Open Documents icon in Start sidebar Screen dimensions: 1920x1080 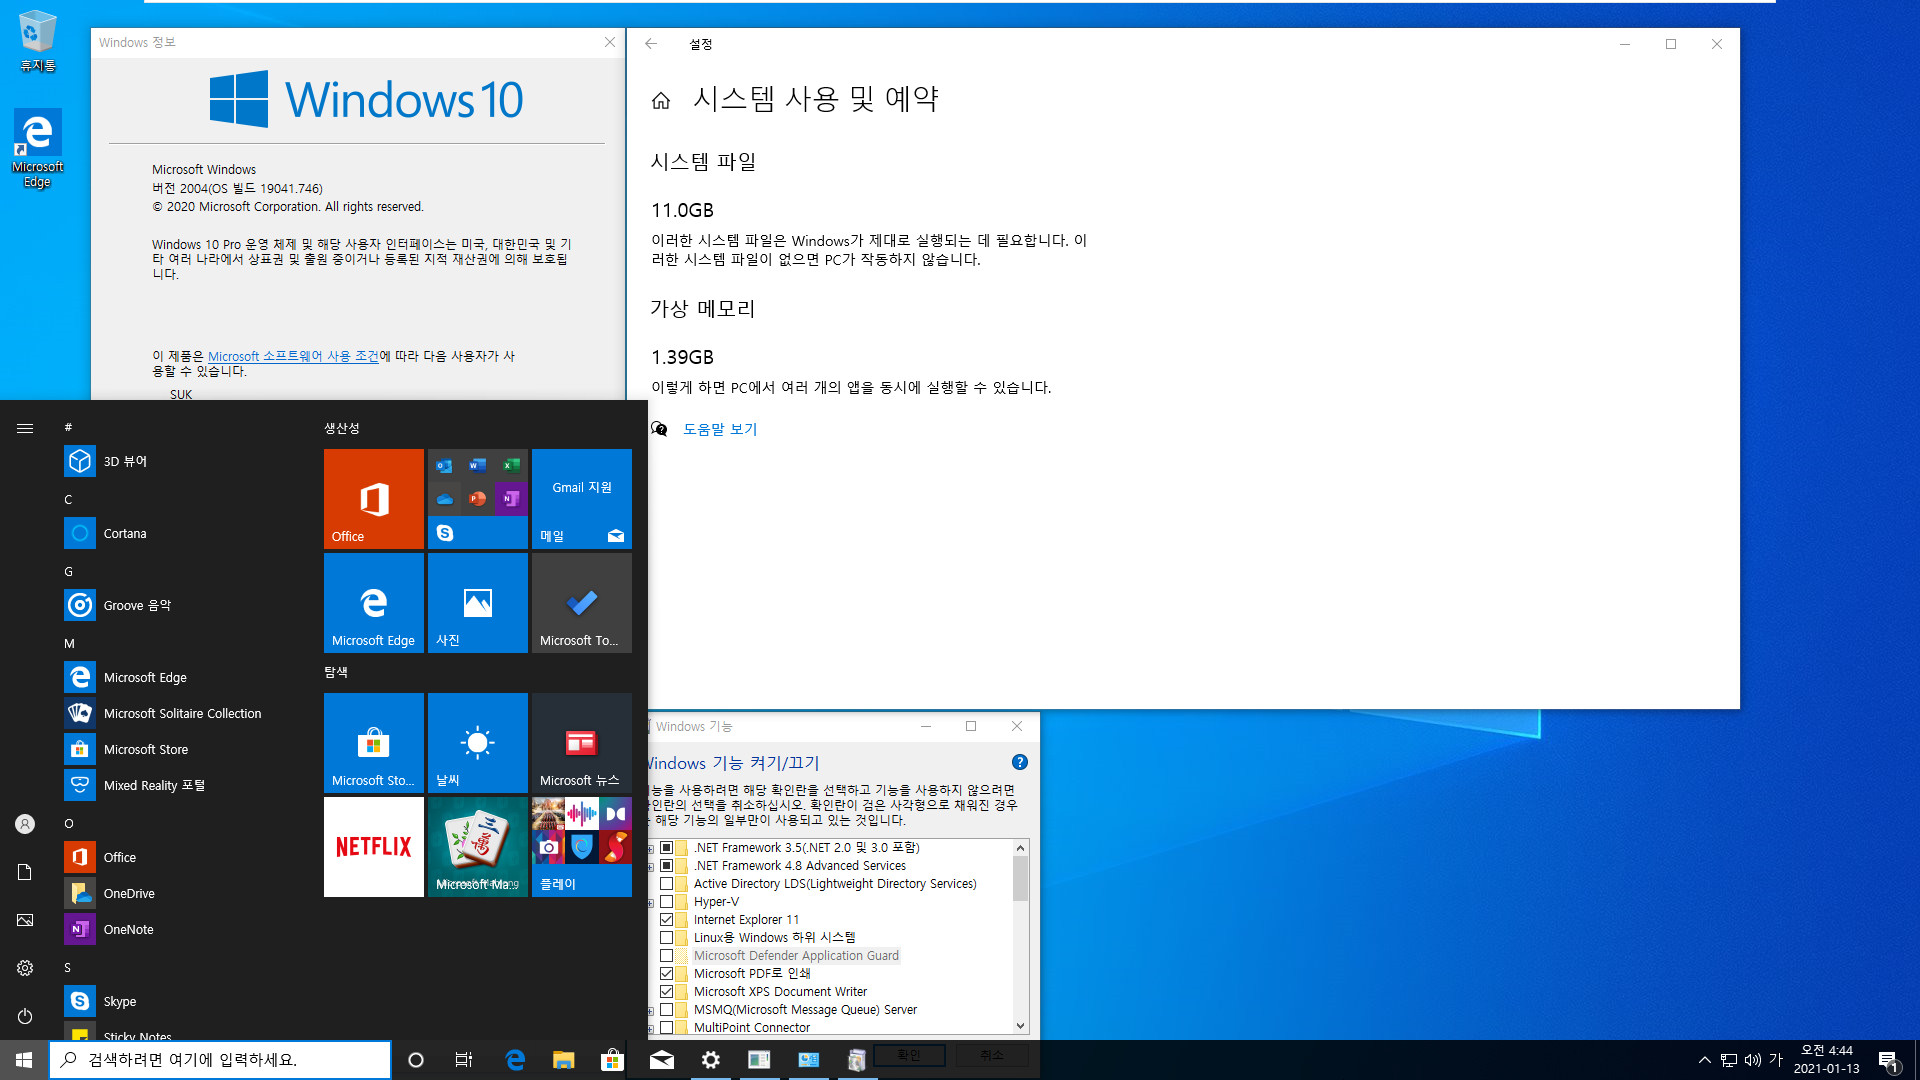[25, 872]
